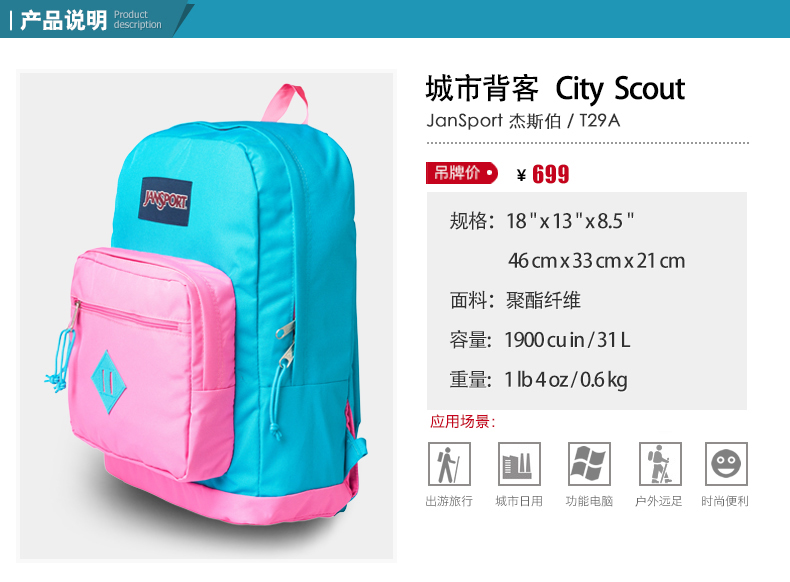Click the JanSport 杰斯伯 / T29A model text
790x582 pixels.
pyautogui.click(x=523, y=121)
